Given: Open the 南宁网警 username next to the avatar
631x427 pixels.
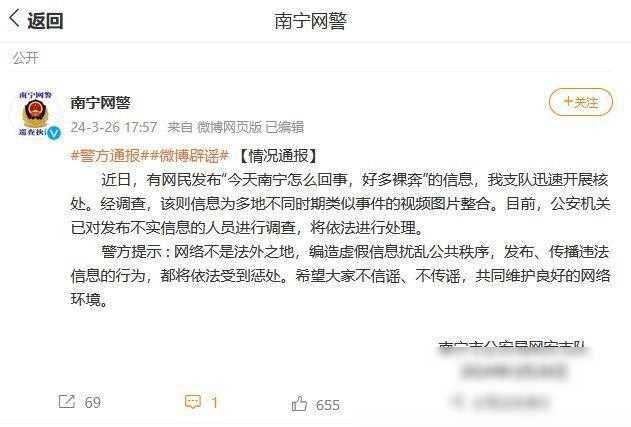Looking at the screenshot, I should [101, 103].
